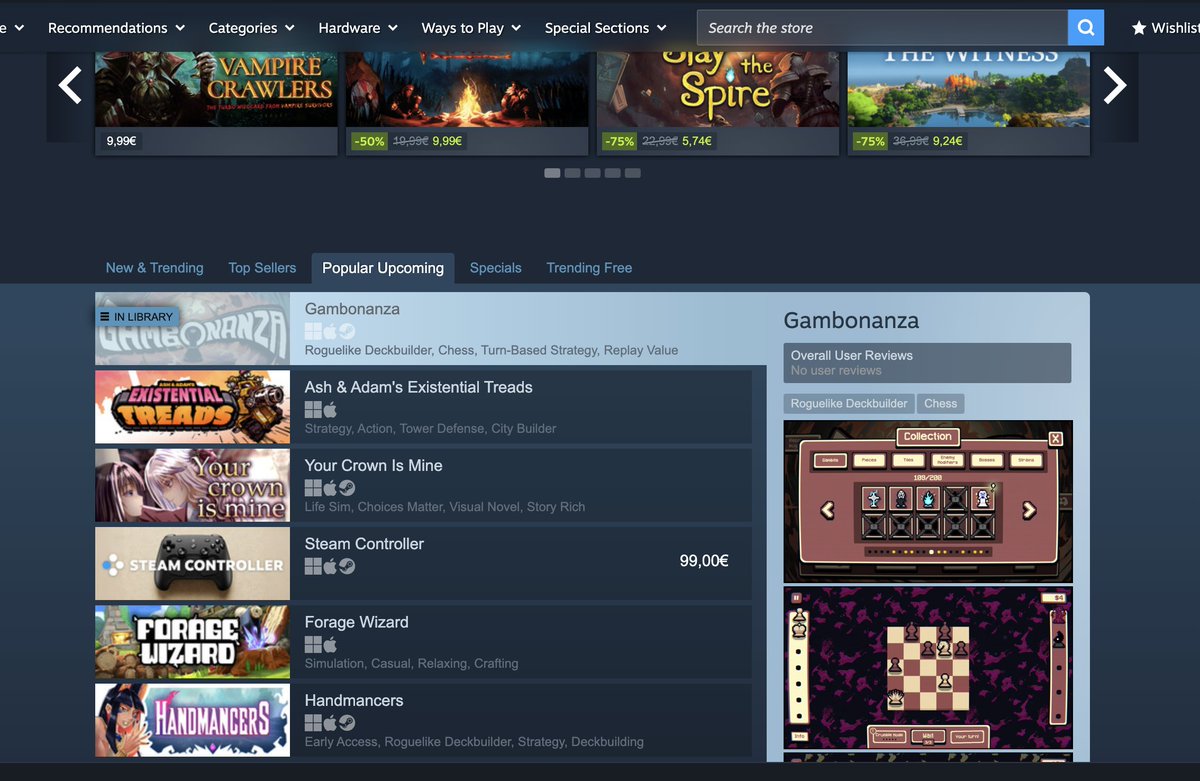Open the Handmancers listing title

click(354, 700)
